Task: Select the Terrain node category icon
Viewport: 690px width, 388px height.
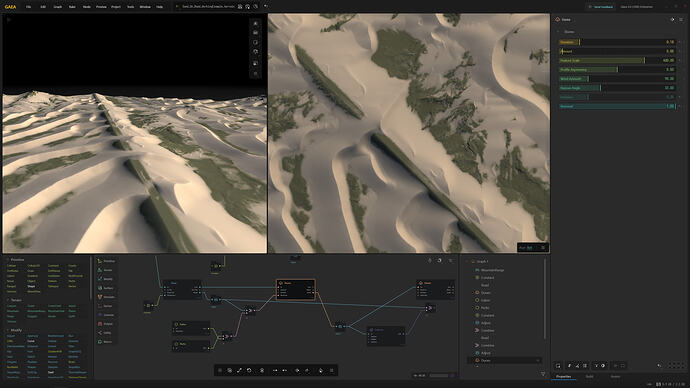Action: tap(100, 270)
